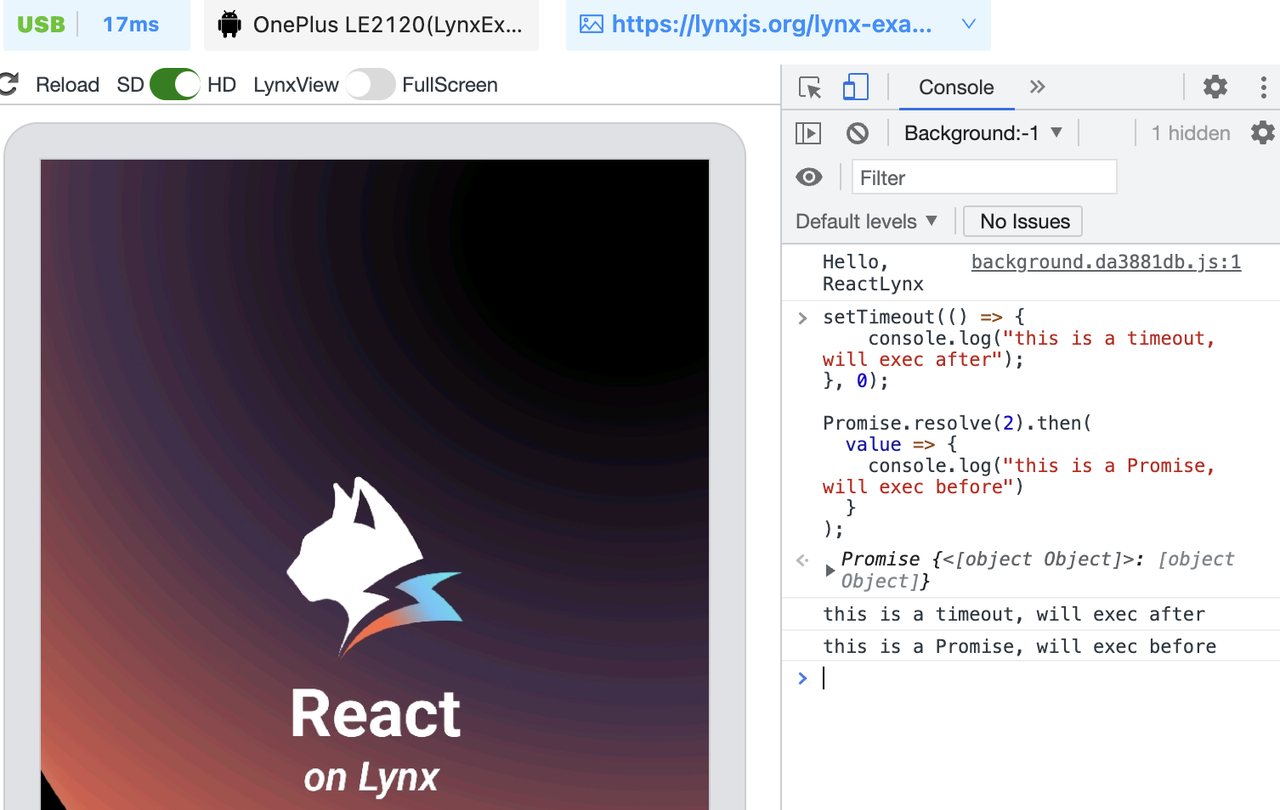Open the background.da3881db.js:1 source link

tap(1106, 262)
